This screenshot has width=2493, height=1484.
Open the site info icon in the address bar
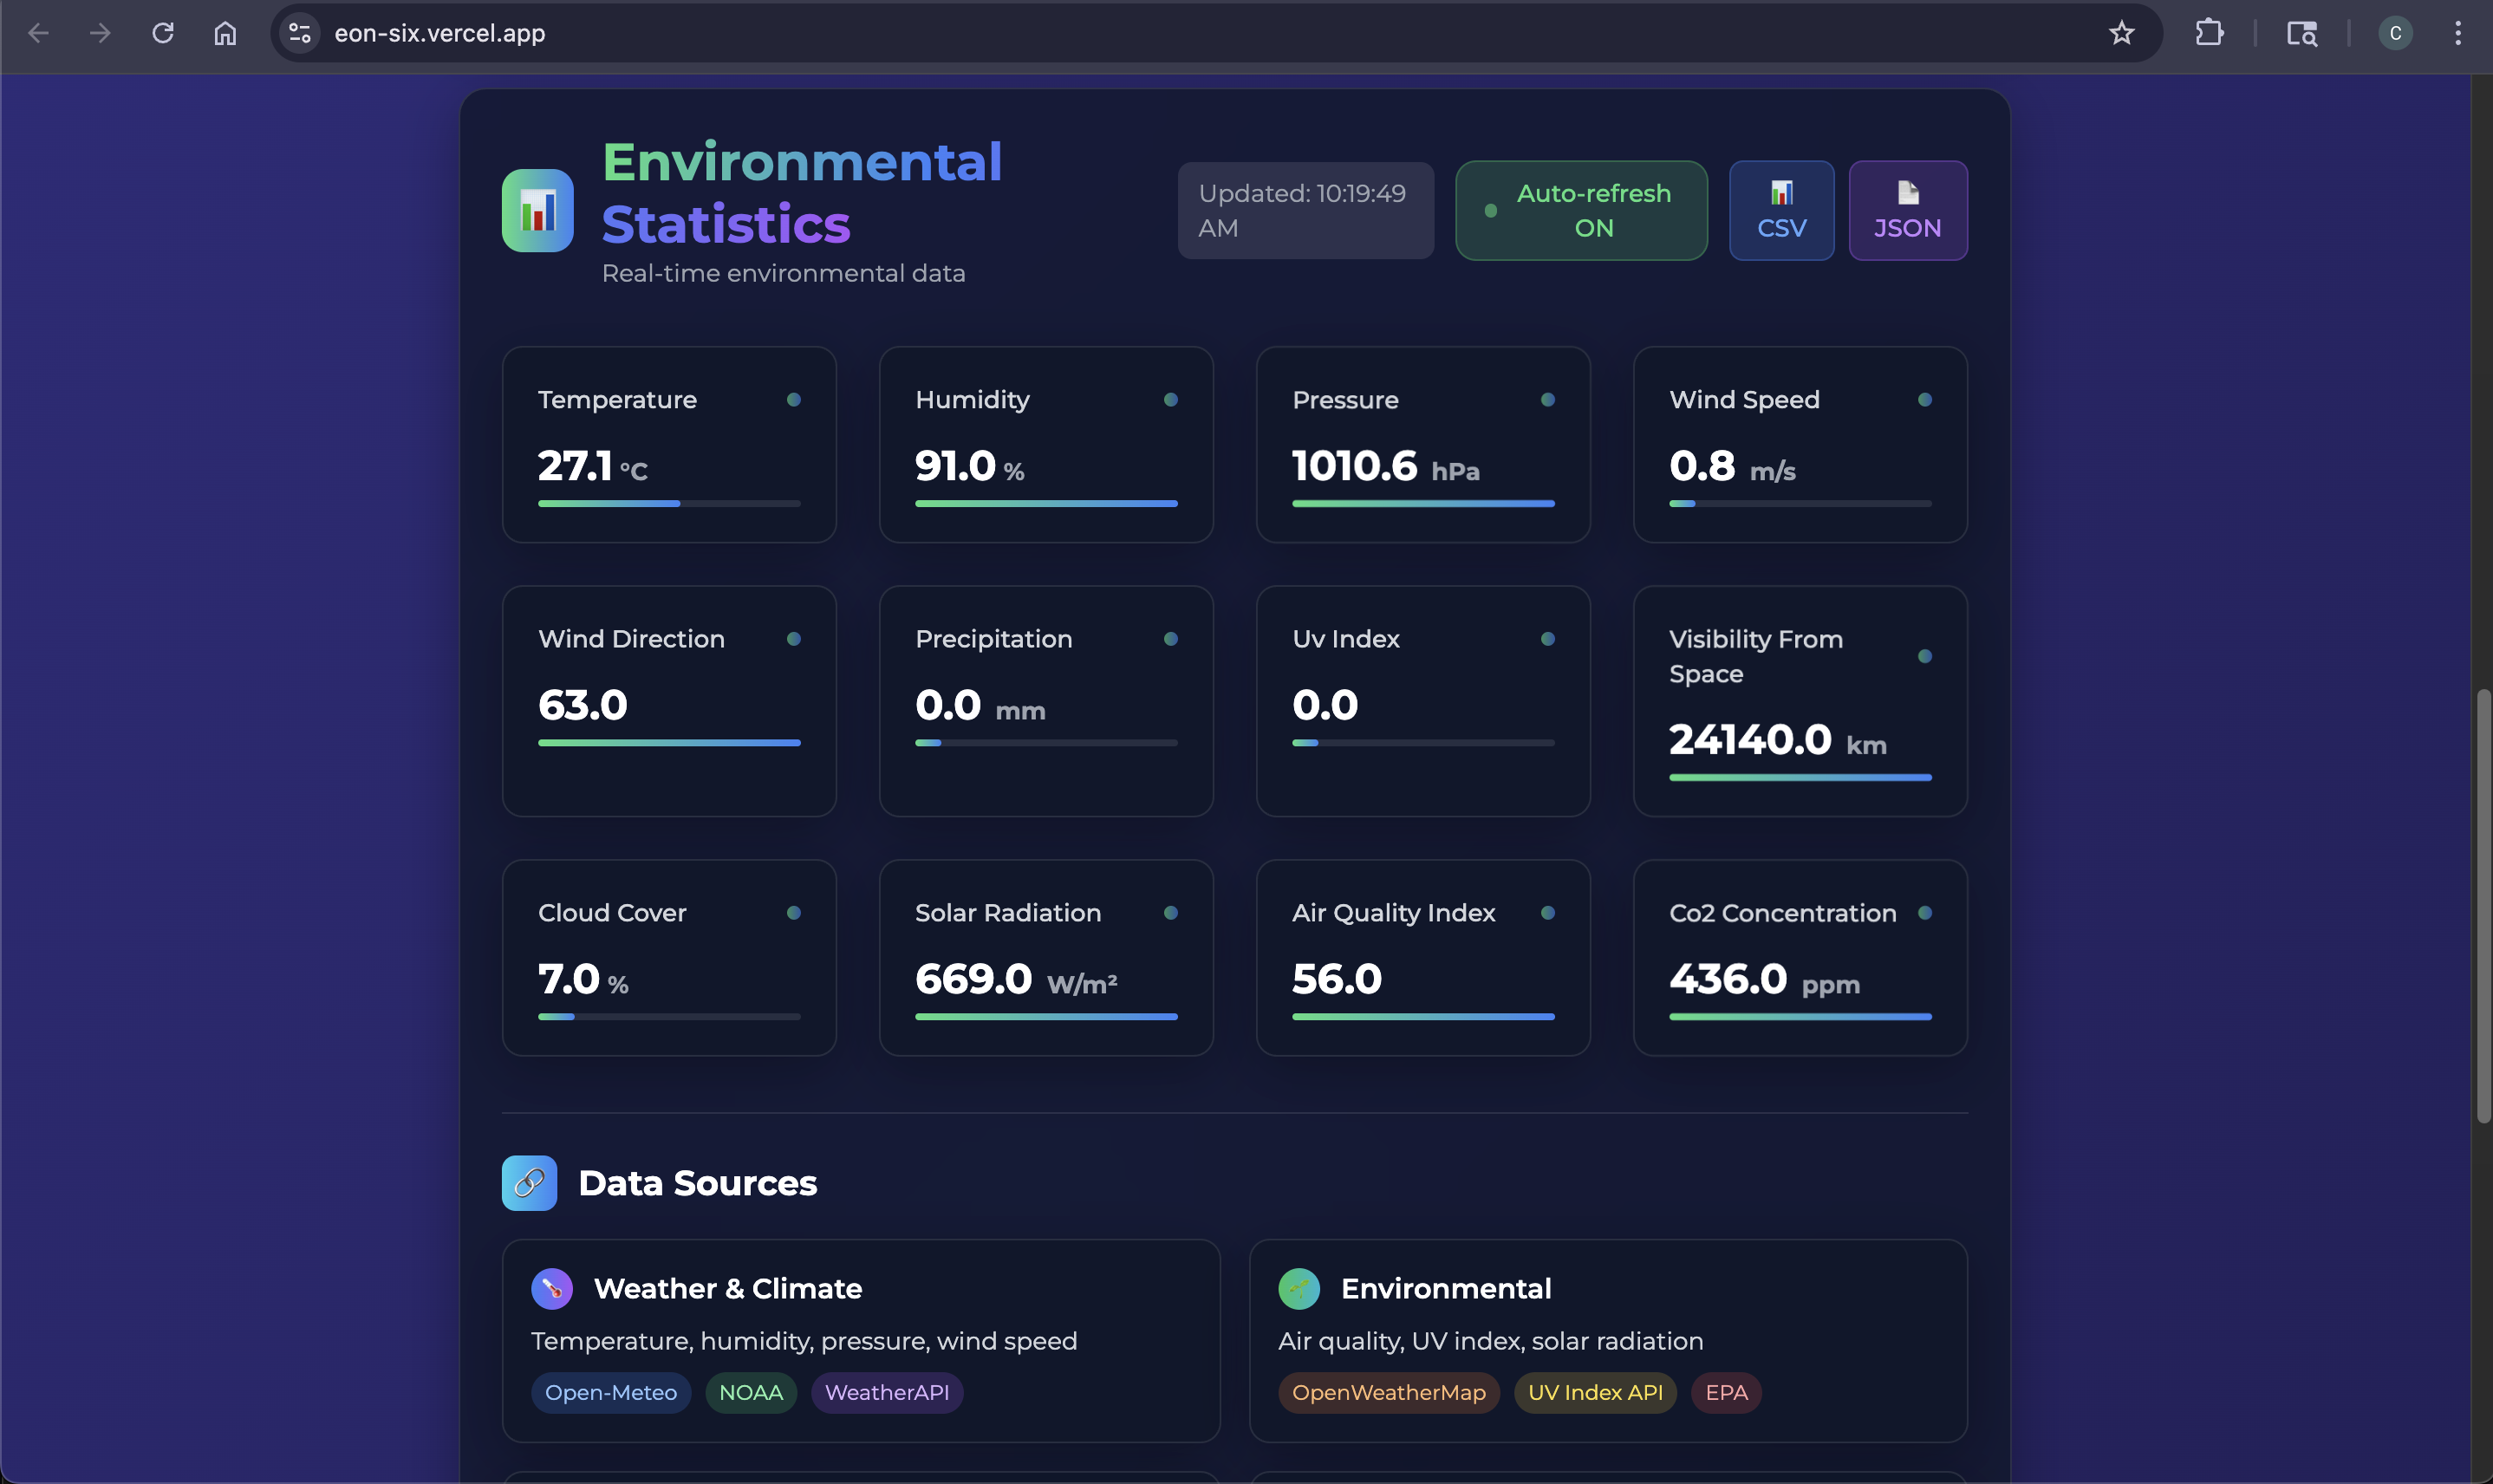(299, 33)
